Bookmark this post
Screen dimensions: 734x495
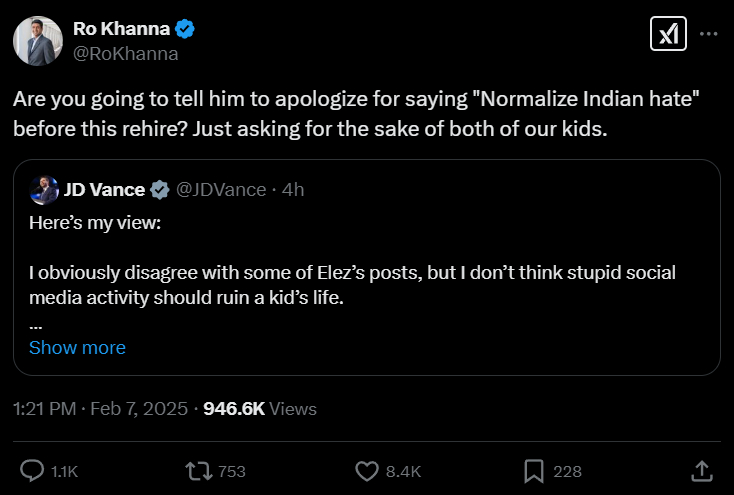[x=534, y=470]
